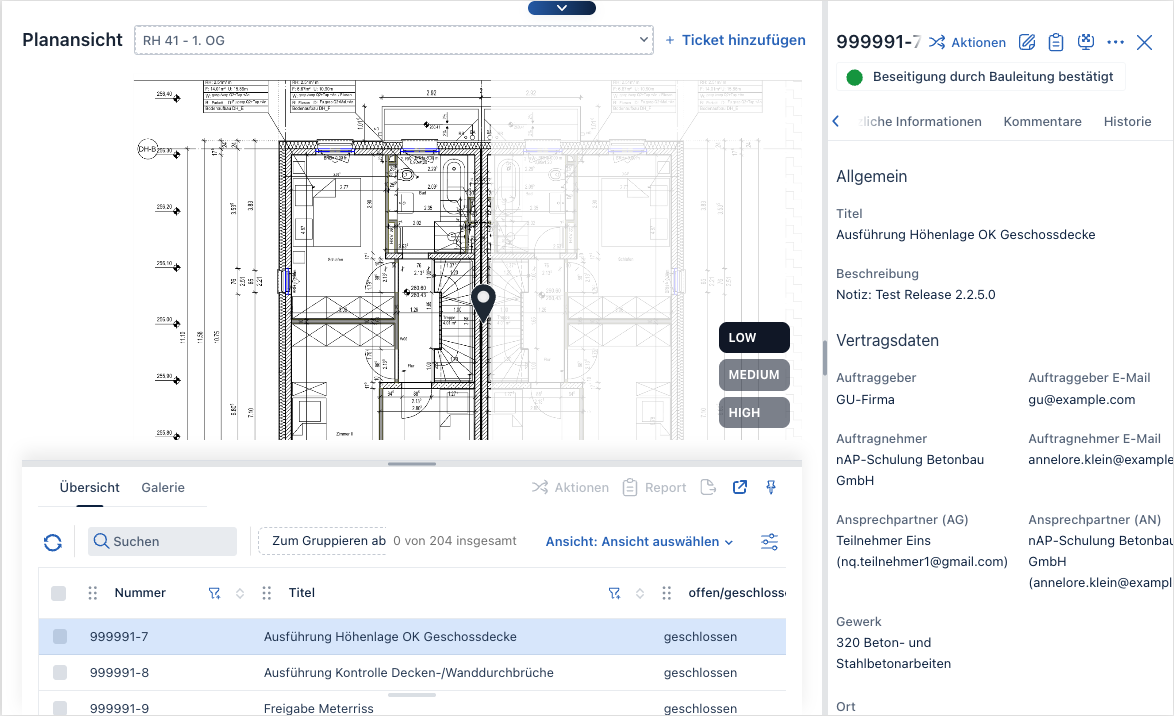Click the pin icon in list toolbar

(x=771, y=487)
